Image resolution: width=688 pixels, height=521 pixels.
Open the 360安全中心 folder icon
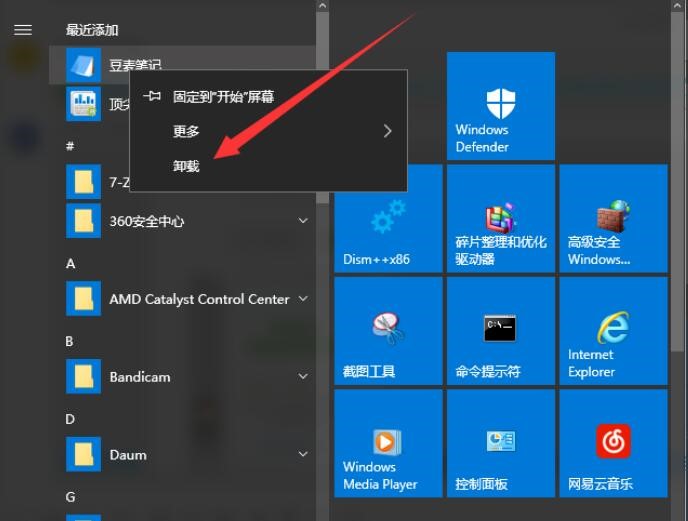(x=83, y=221)
